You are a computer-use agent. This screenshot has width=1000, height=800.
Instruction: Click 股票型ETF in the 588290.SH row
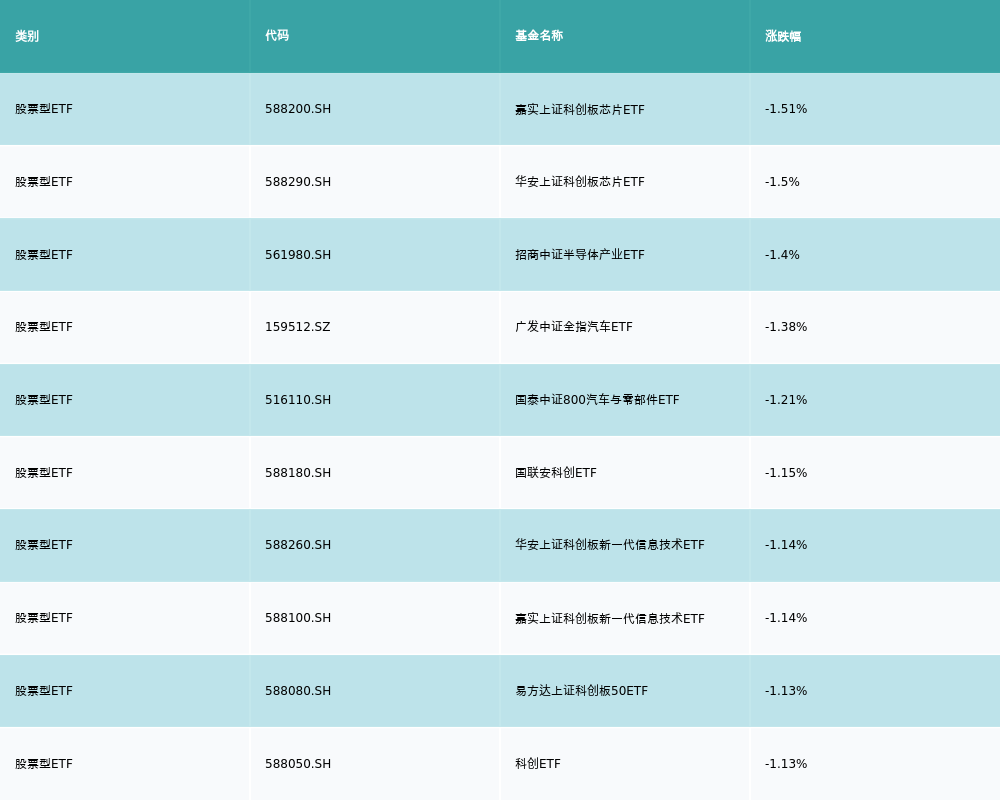(44, 182)
